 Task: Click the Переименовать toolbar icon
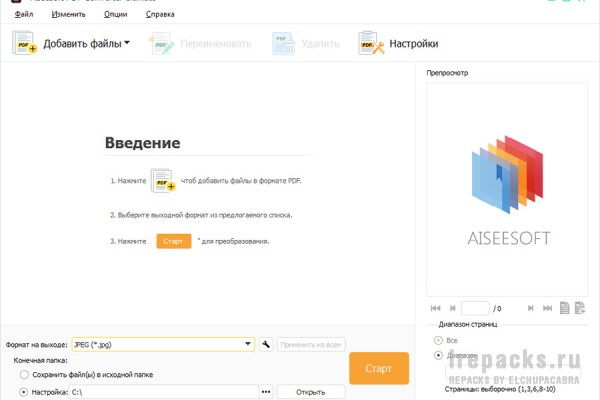[x=162, y=43]
